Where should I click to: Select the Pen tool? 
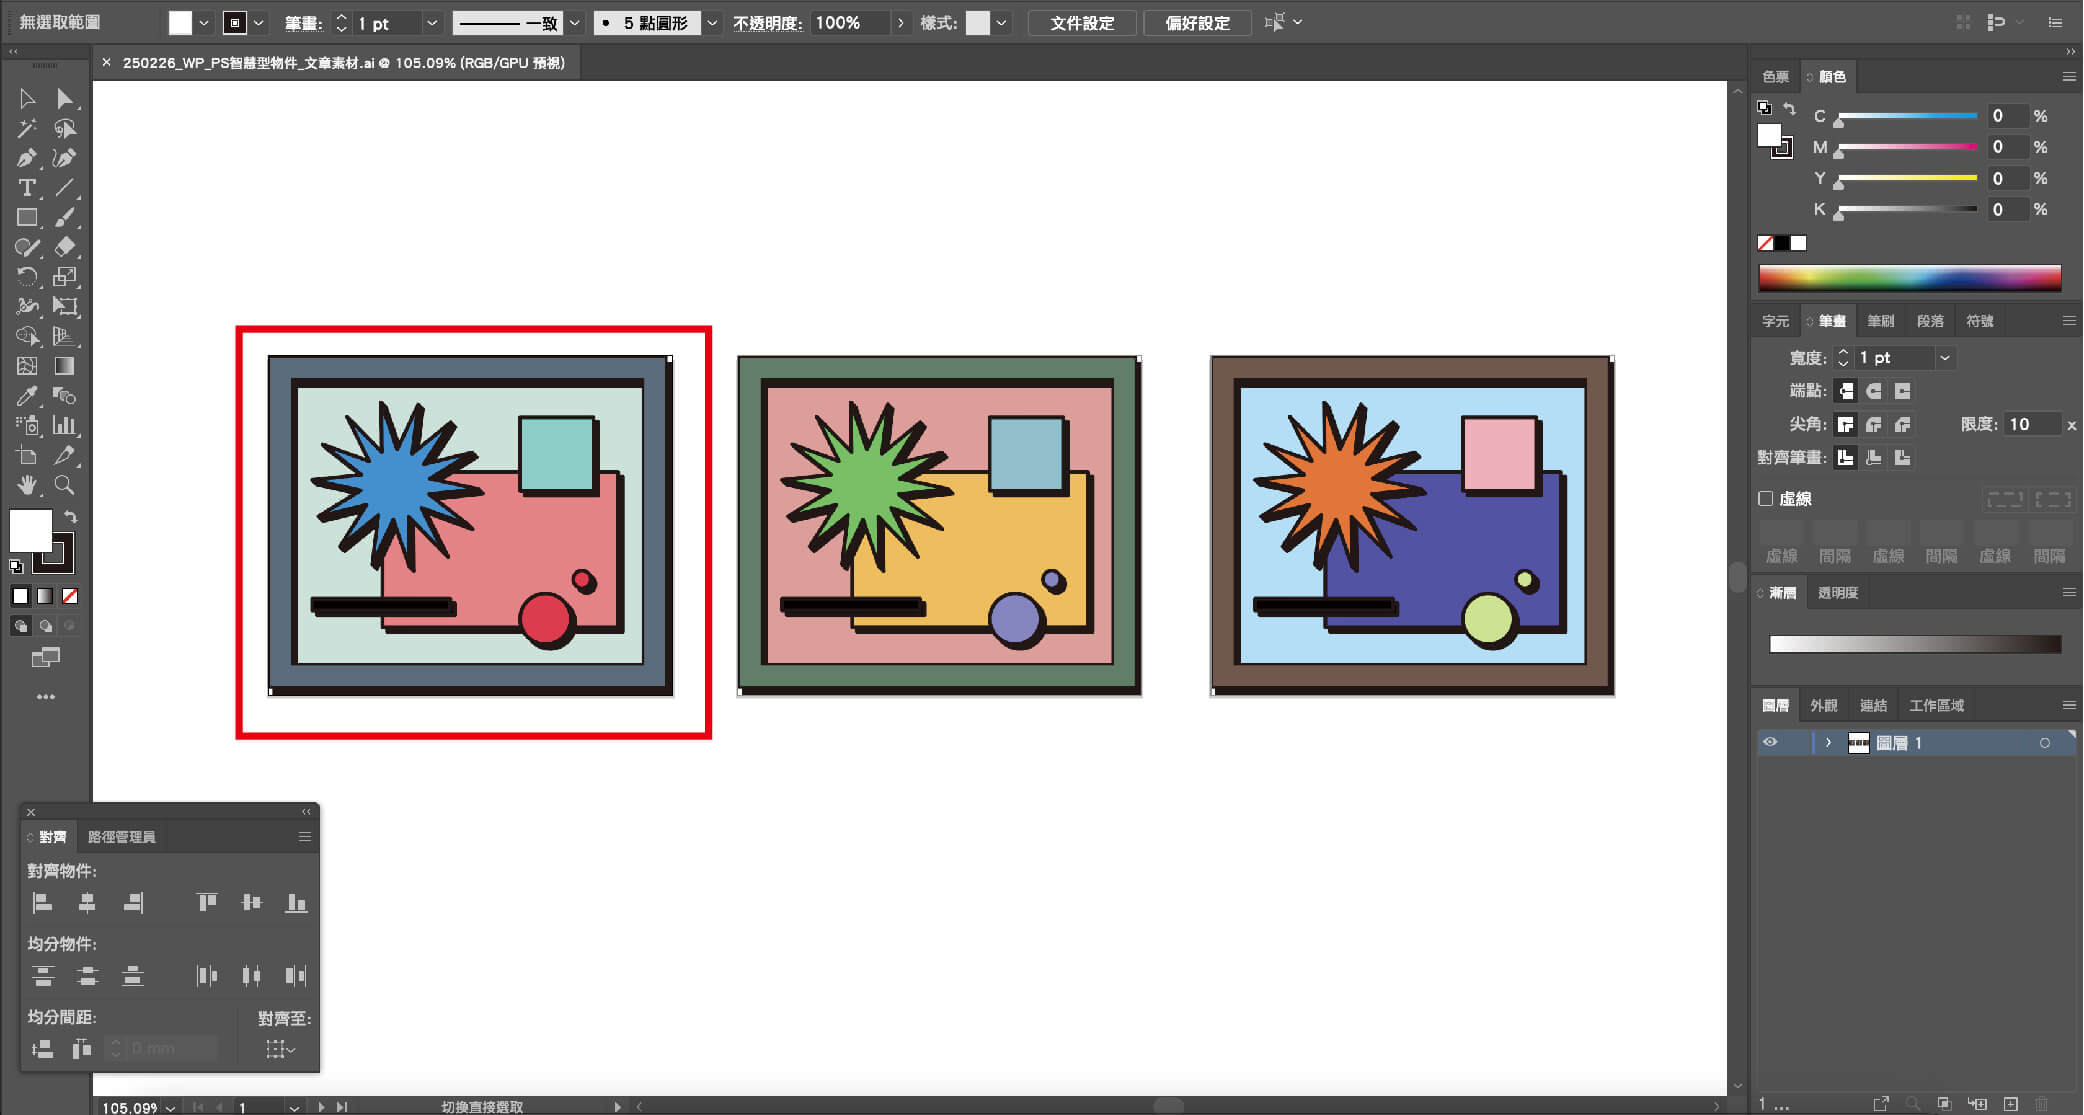27,158
